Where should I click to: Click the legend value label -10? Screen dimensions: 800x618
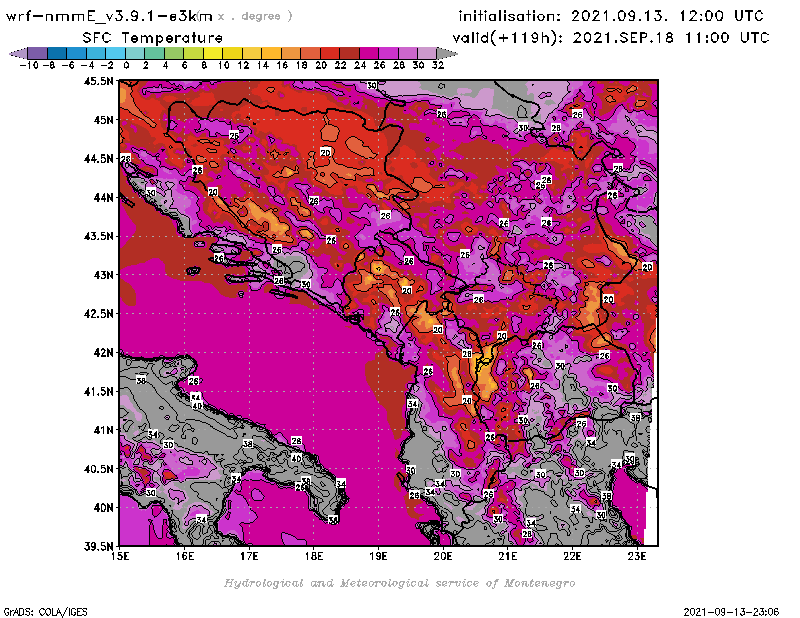(29, 65)
